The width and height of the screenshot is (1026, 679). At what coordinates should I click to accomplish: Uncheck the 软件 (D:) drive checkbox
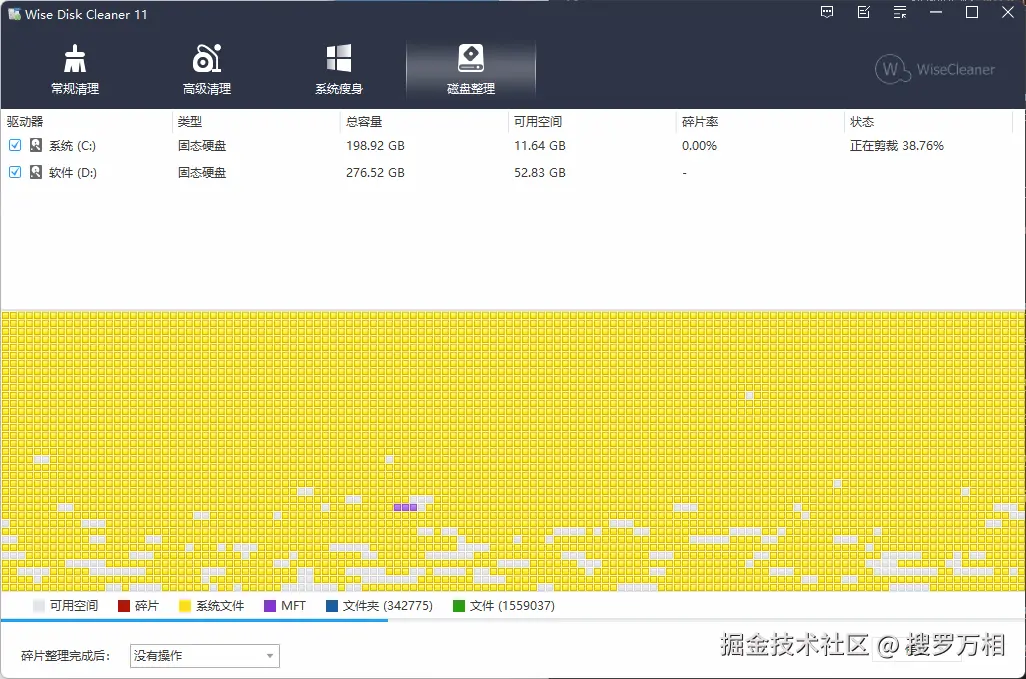15,172
